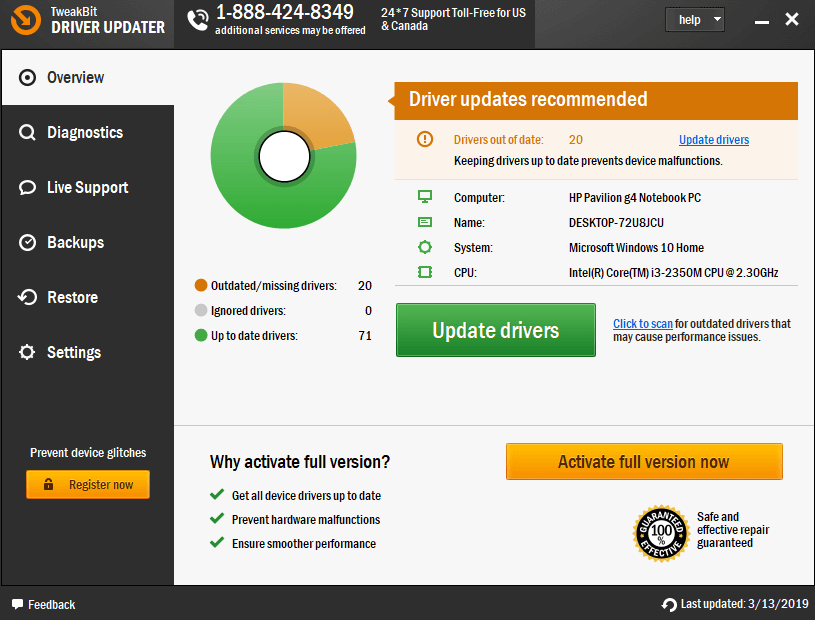
Task: Click the Intel Core i3-2350M CPU value
Action: (673, 272)
